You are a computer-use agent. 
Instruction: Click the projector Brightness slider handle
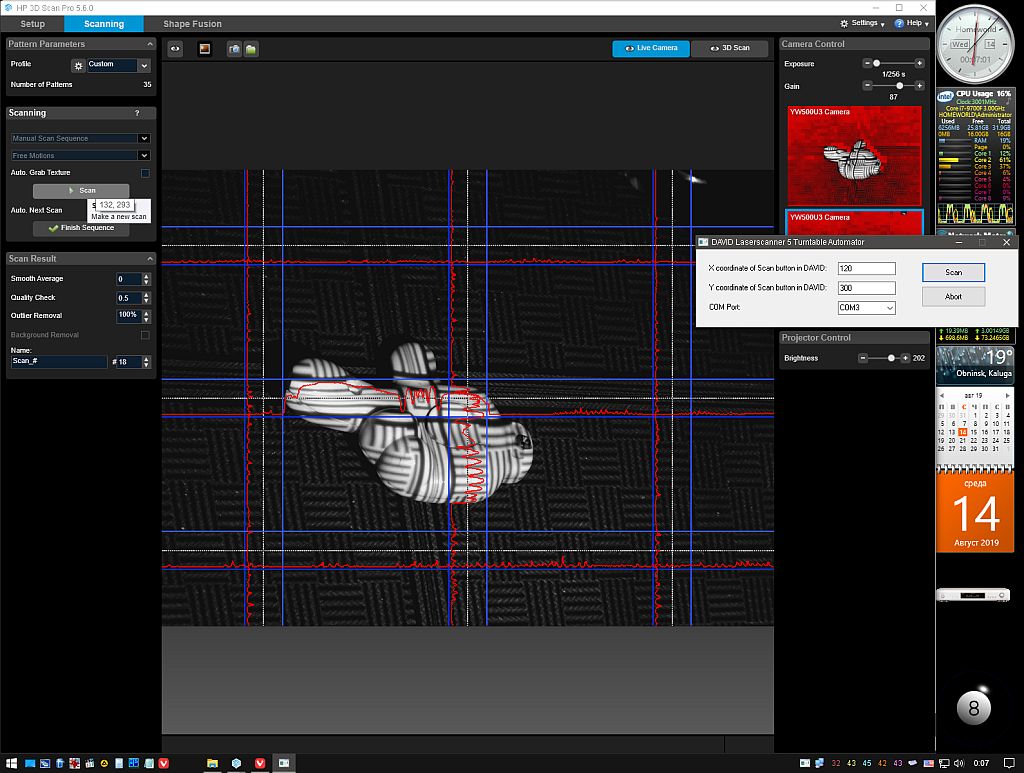click(892, 358)
